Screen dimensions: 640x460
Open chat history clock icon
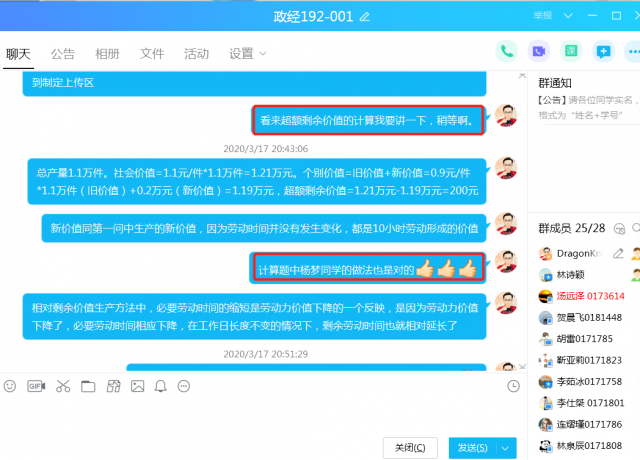pos(513,386)
